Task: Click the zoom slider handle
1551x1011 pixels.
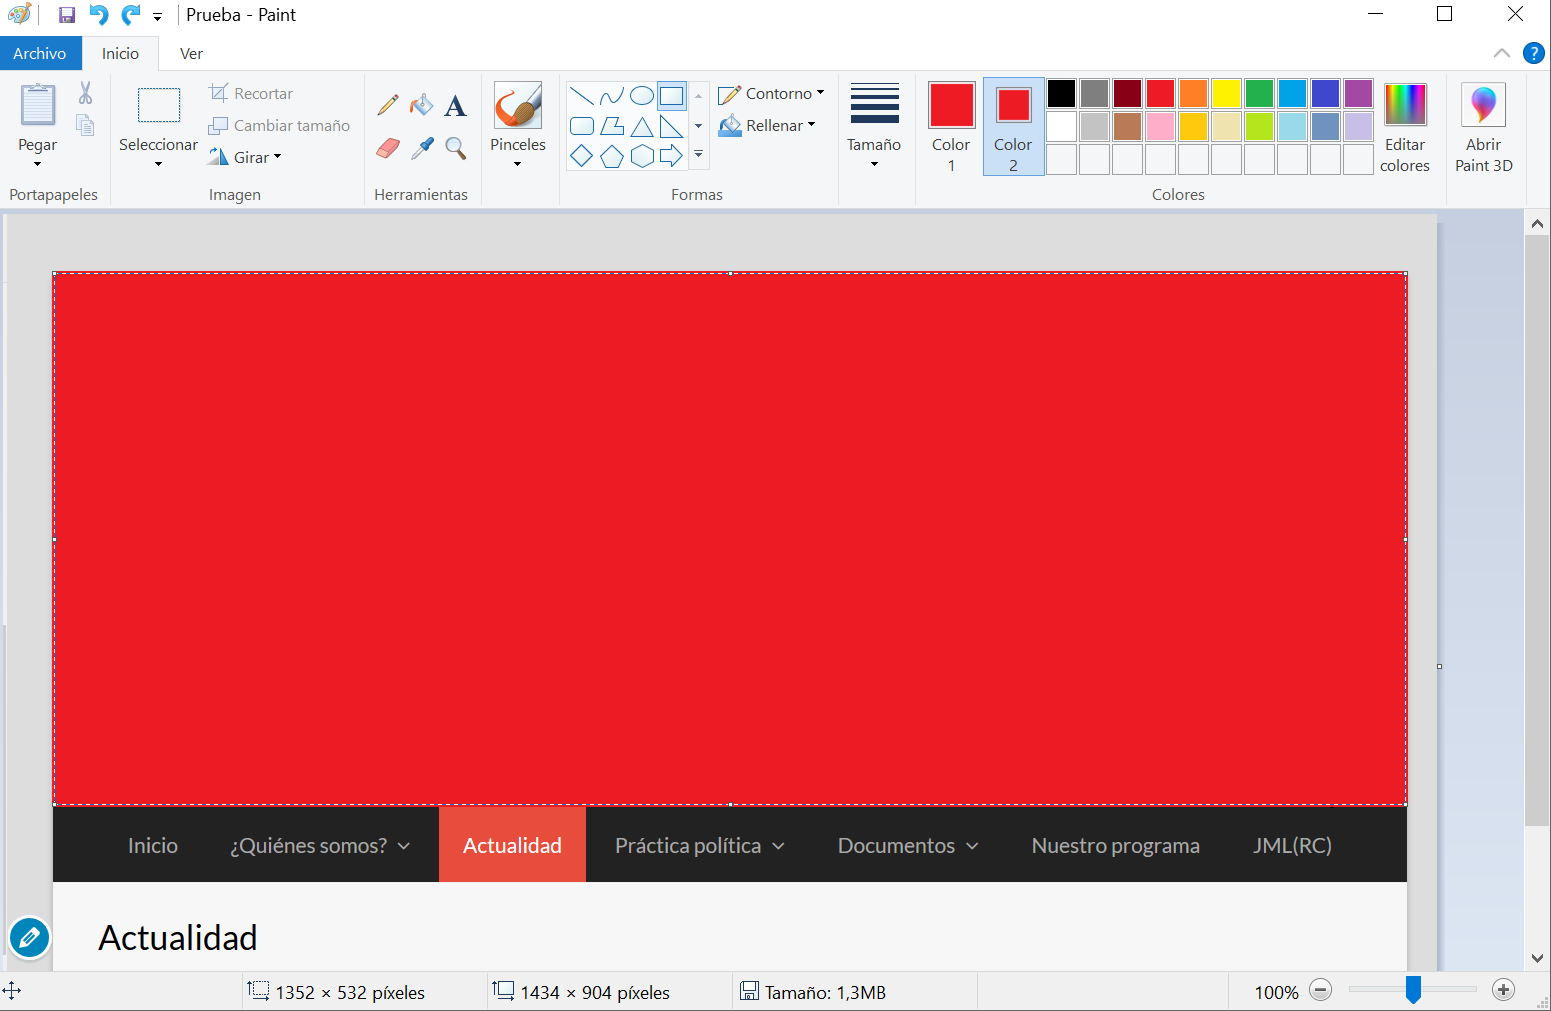Action: (1413, 990)
